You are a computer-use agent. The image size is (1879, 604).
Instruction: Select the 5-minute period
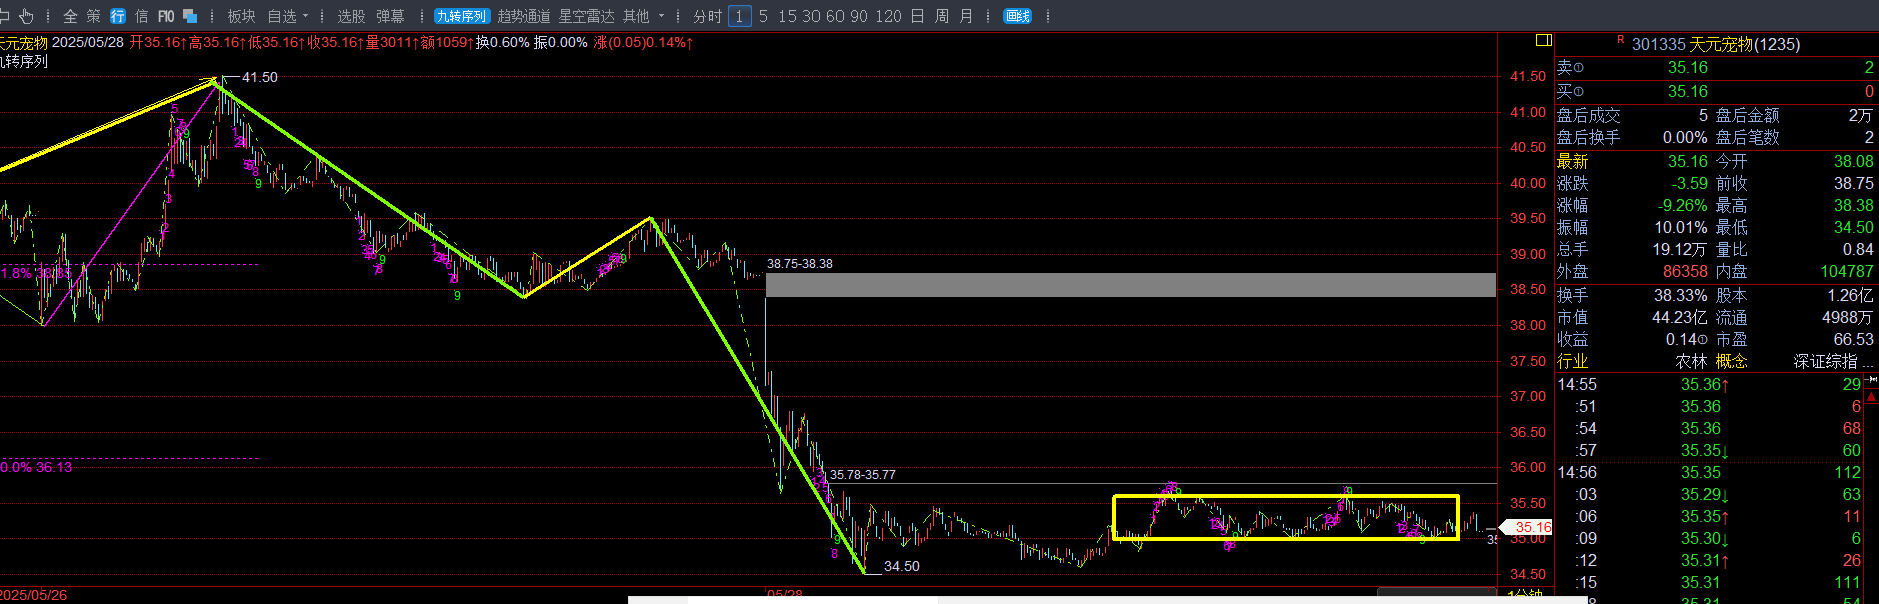coord(763,16)
